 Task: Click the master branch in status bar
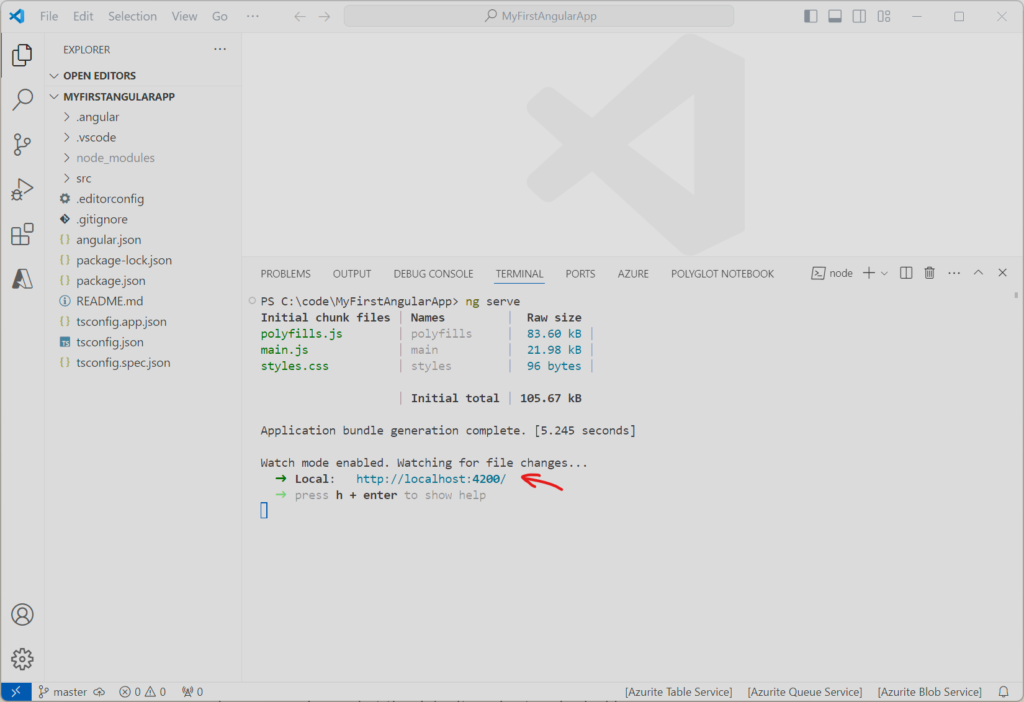click(62, 691)
